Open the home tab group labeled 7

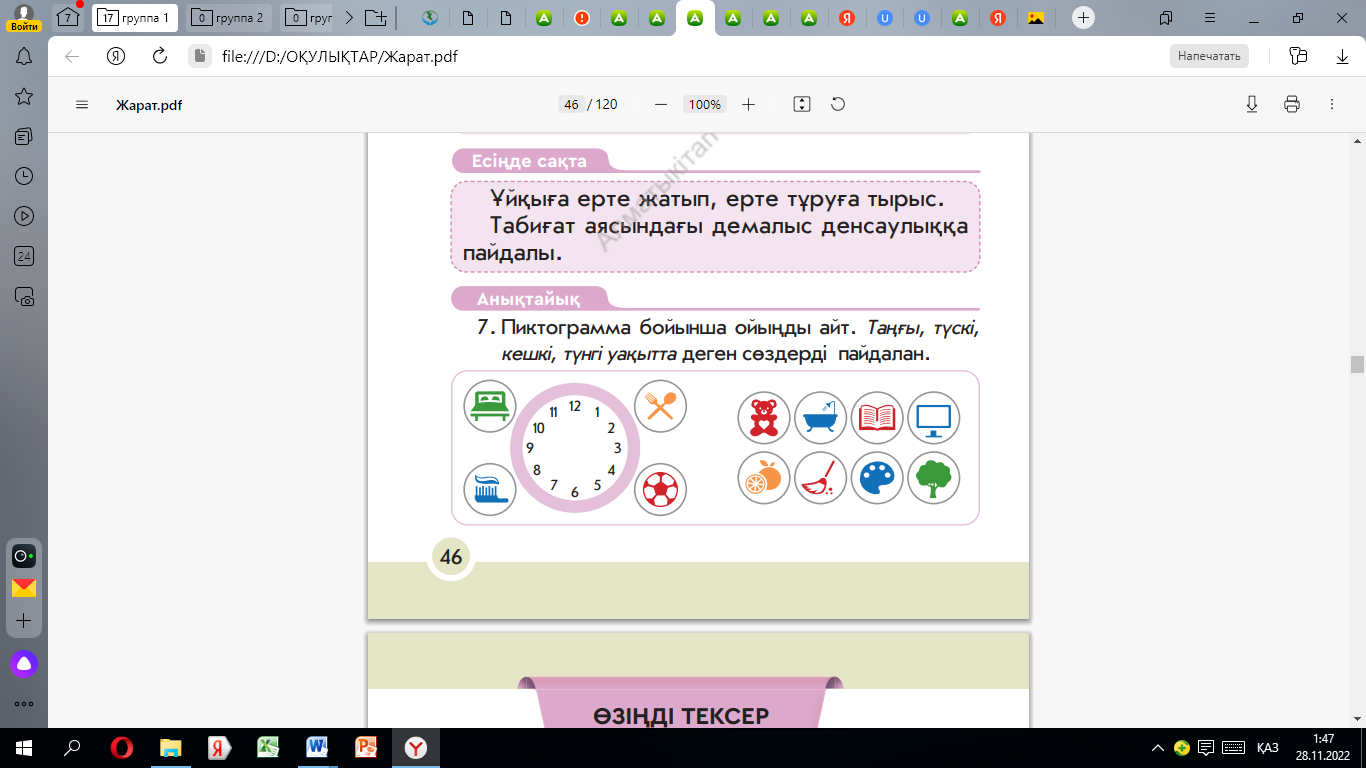click(68, 17)
